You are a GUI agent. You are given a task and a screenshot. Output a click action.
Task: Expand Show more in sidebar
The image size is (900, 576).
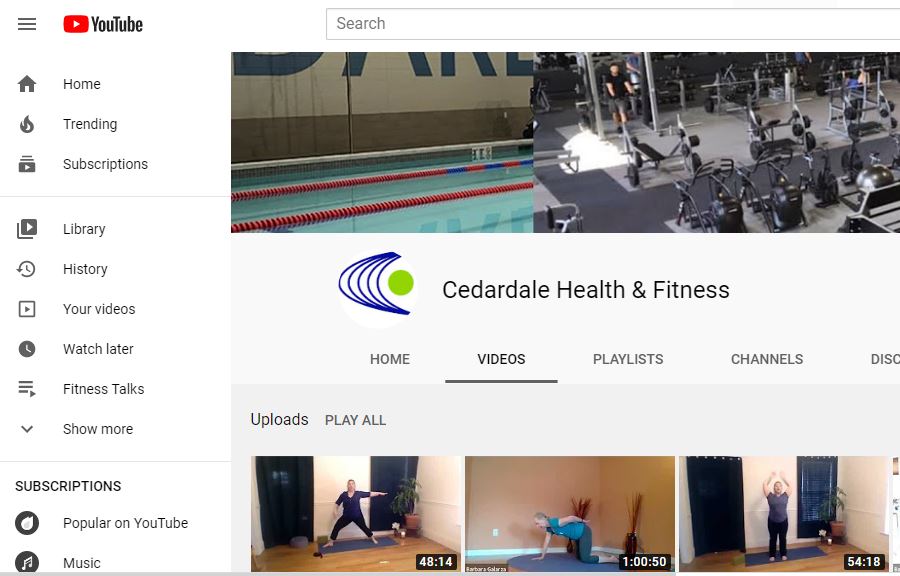(x=115, y=429)
